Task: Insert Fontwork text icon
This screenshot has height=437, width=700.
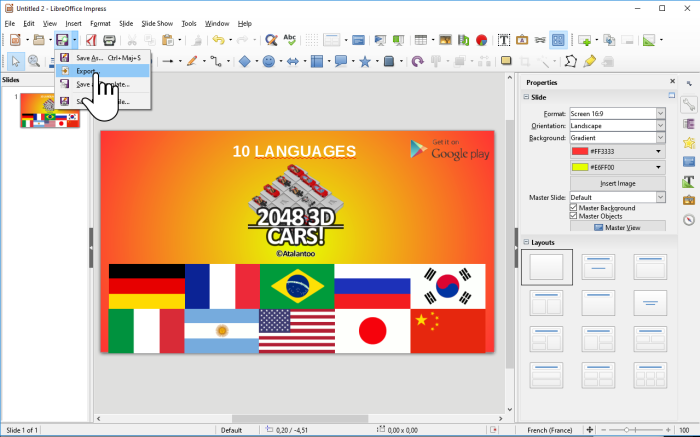Action: [521, 40]
